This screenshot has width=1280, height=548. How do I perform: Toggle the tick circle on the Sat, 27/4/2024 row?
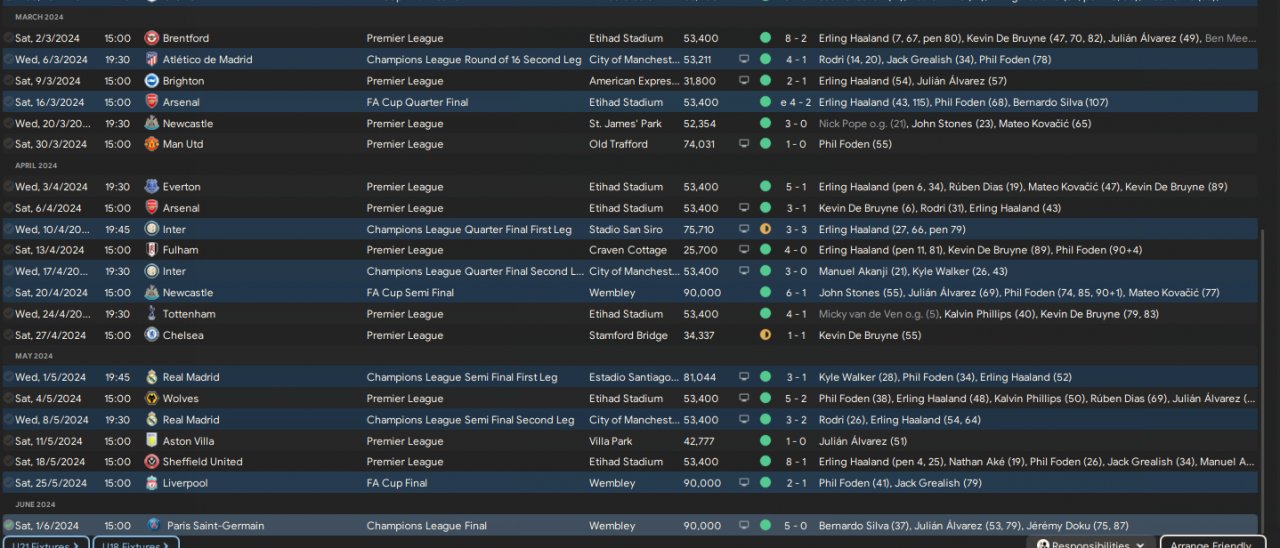[8, 335]
